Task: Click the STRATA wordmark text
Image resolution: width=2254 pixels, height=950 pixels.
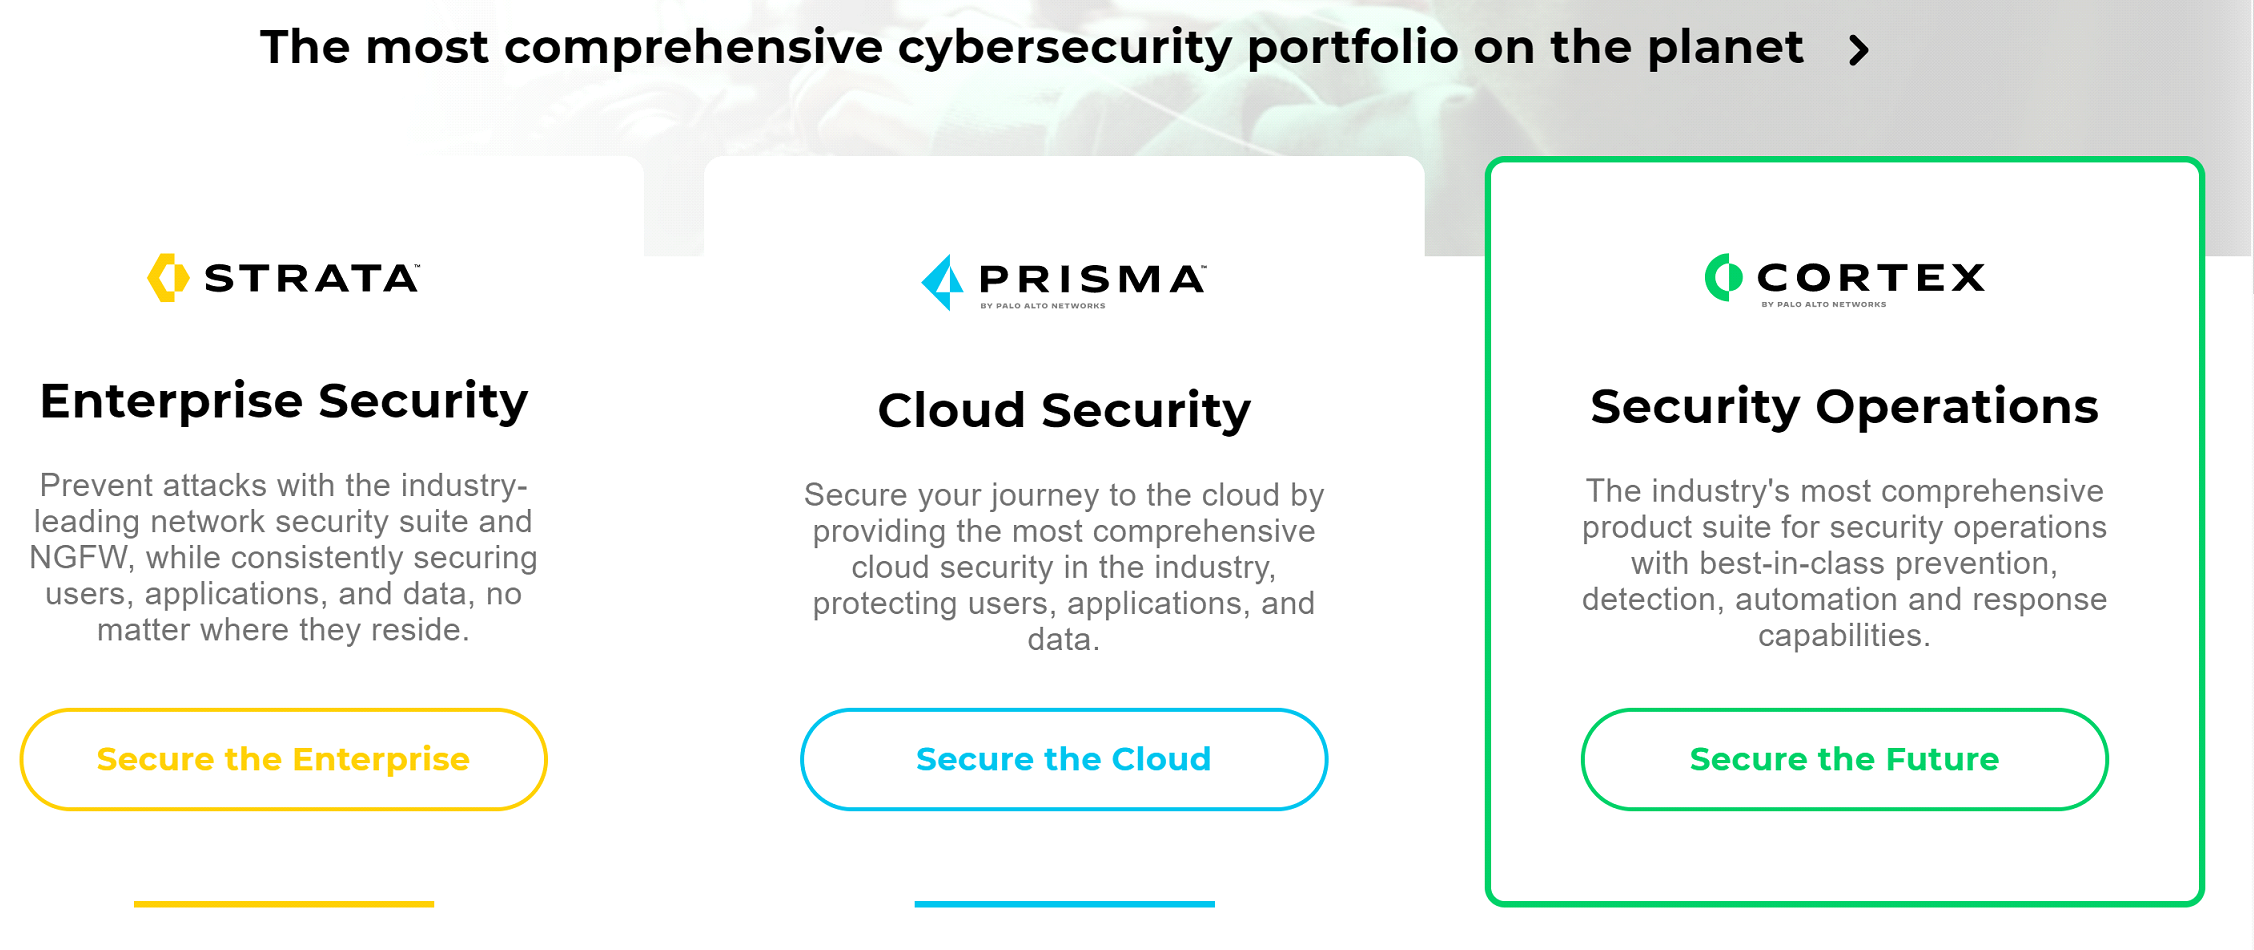Action: coord(312,278)
